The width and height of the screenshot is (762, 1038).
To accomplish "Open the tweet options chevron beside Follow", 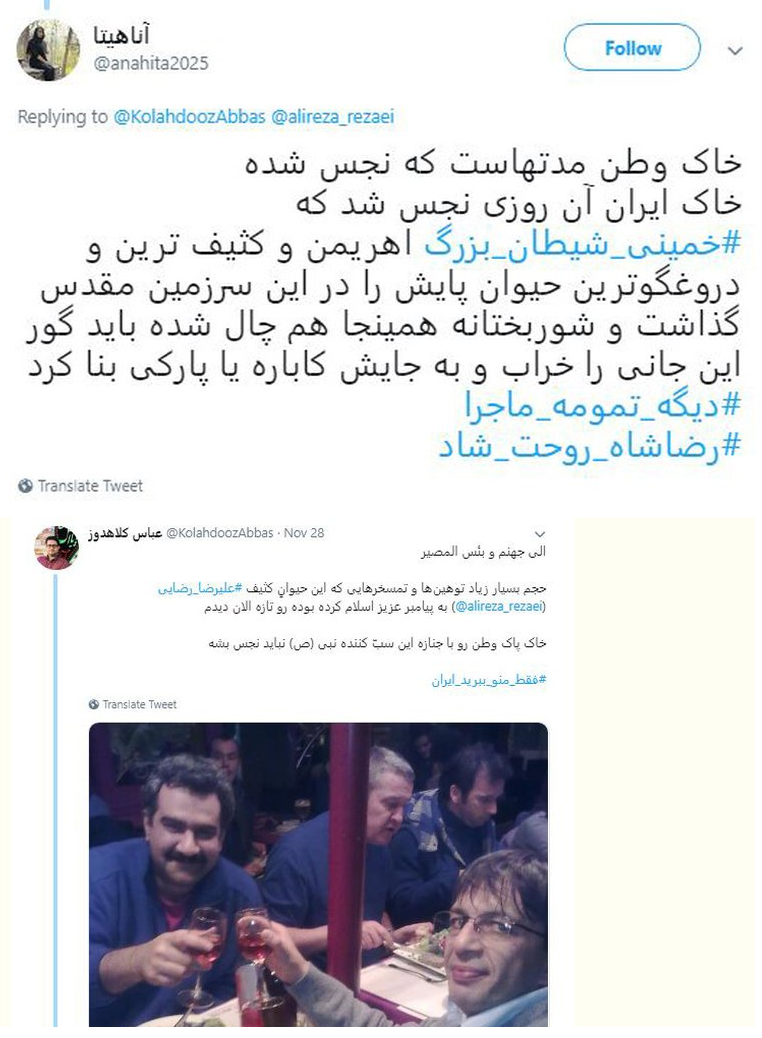I will pos(735,50).
